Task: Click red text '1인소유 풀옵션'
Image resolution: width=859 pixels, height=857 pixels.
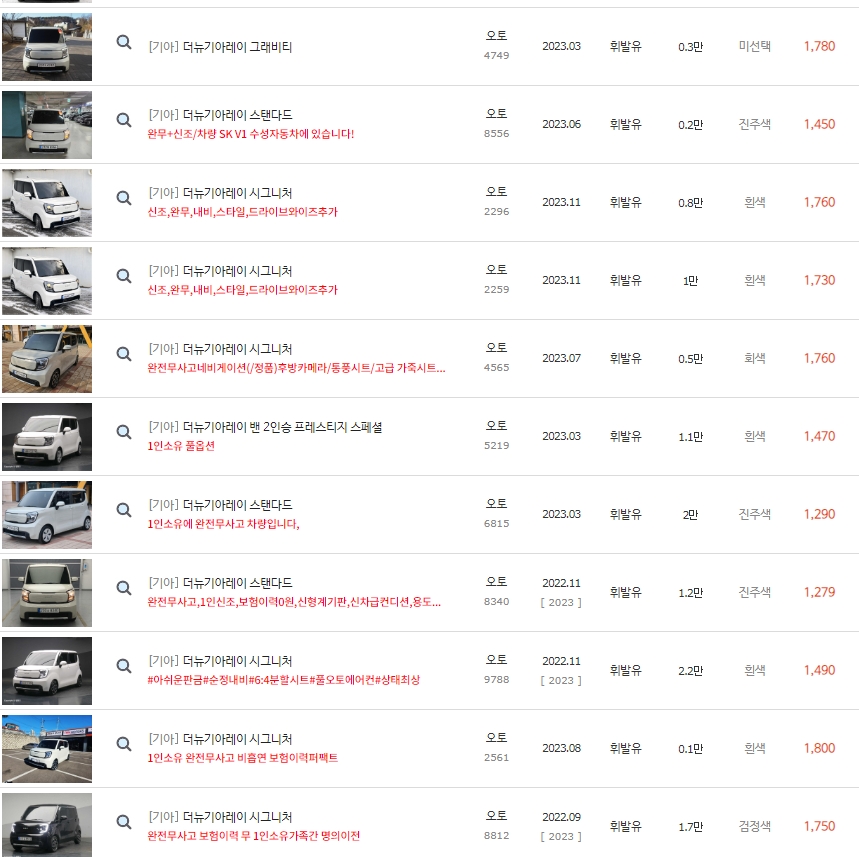Action: (181, 445)
